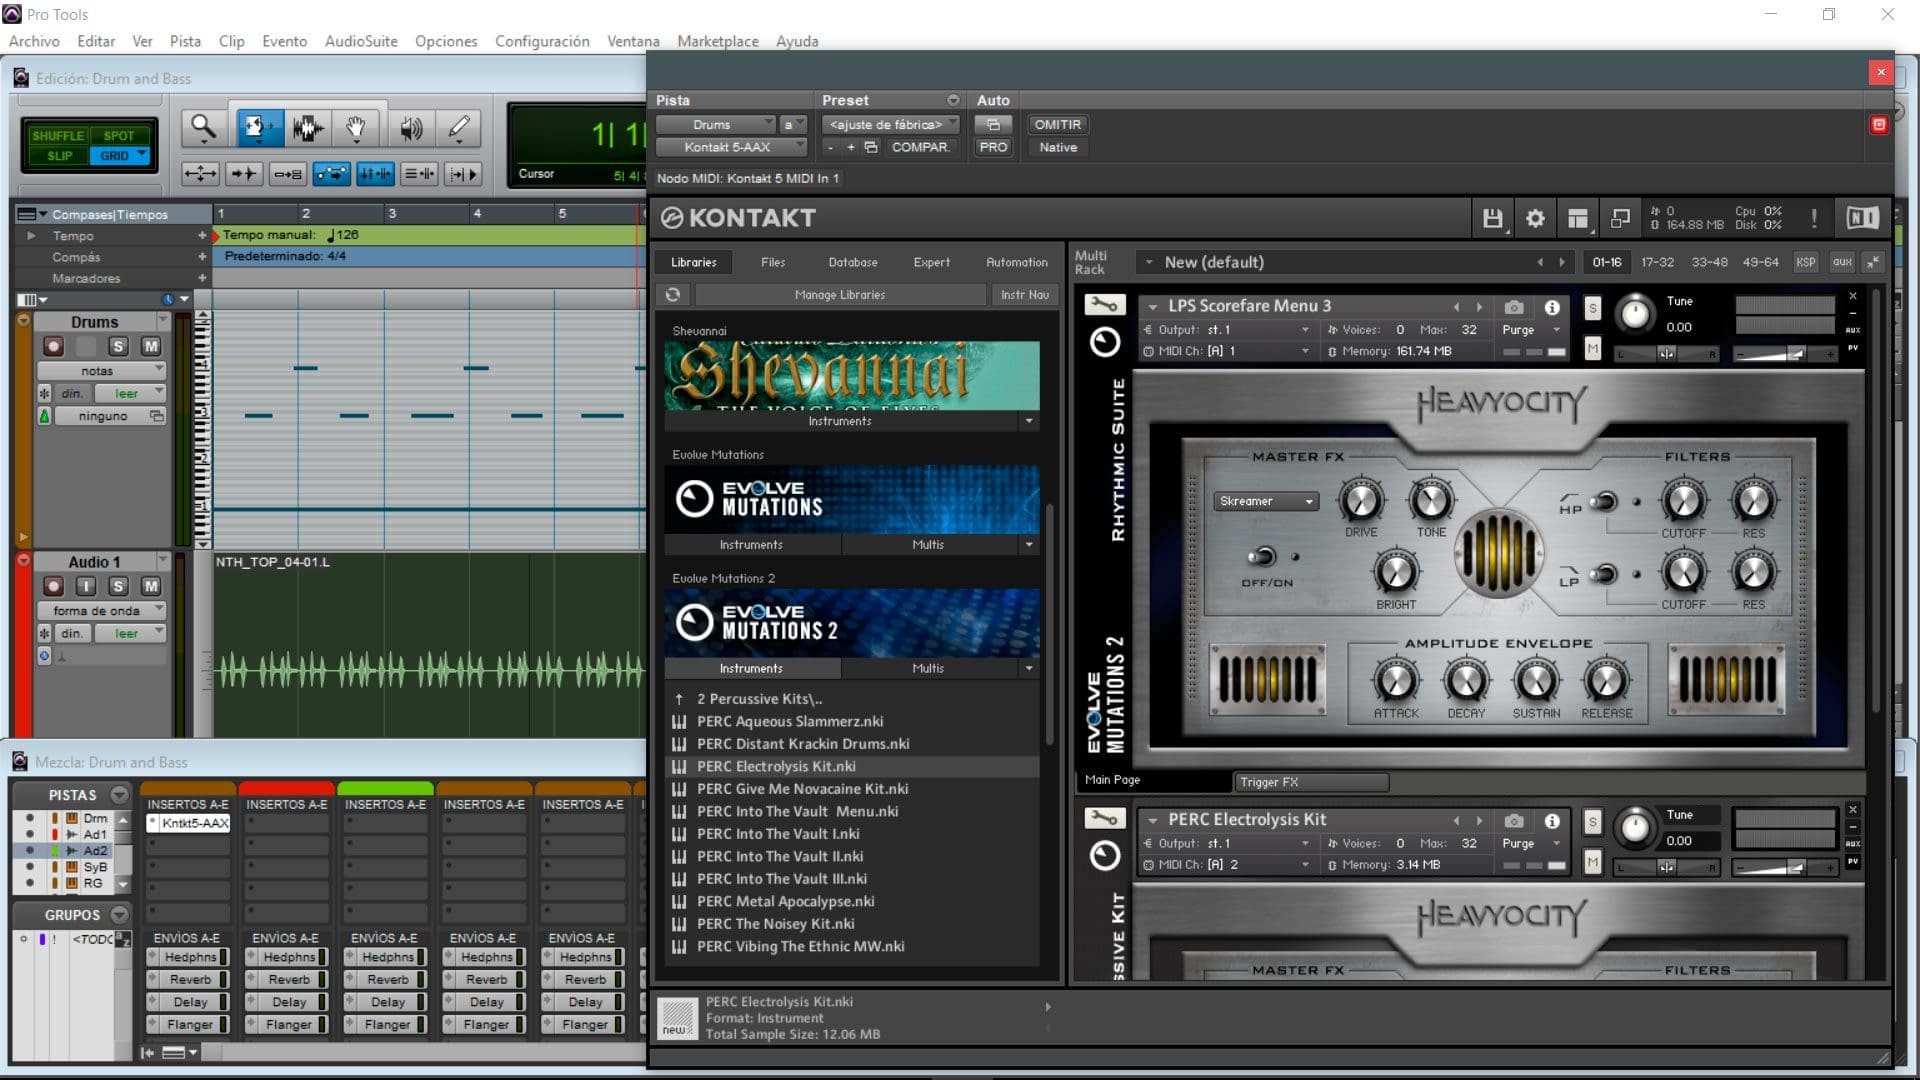1920x1080 pixels.
Task: Open factory preset dropdown
Action: (x=890, y=124)
